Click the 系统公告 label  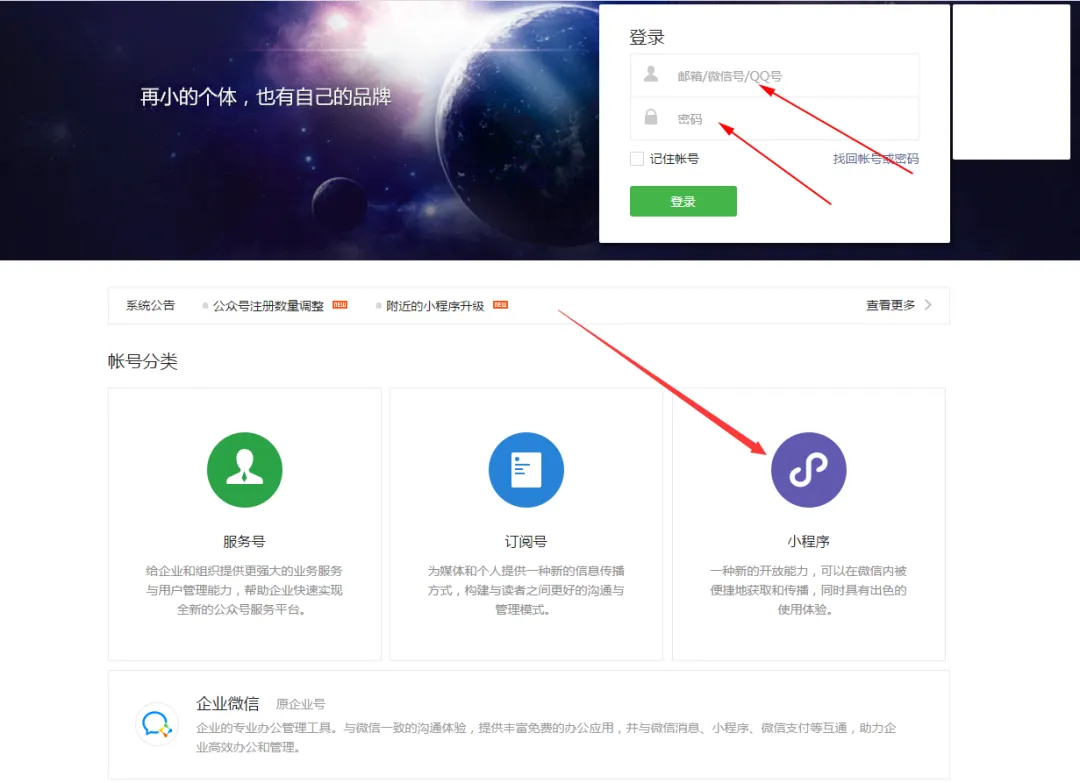[150, 305]
